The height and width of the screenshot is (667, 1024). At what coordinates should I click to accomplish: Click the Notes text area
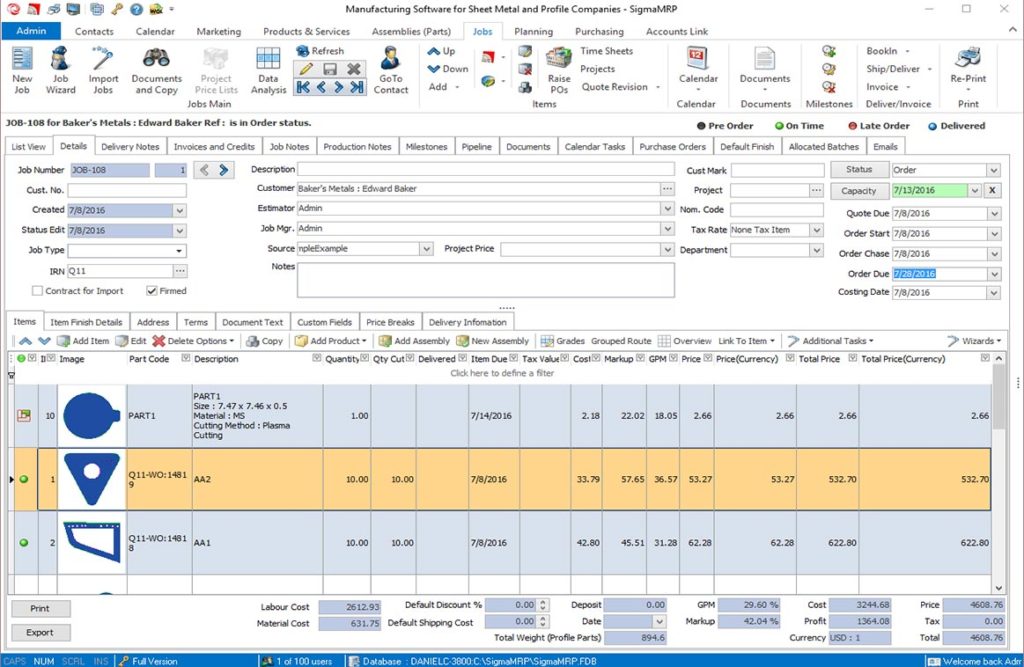(x=486, y=280)
